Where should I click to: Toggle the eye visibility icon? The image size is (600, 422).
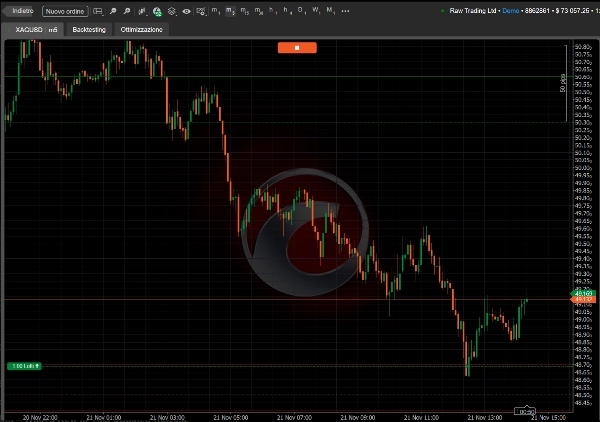point(186,11)
